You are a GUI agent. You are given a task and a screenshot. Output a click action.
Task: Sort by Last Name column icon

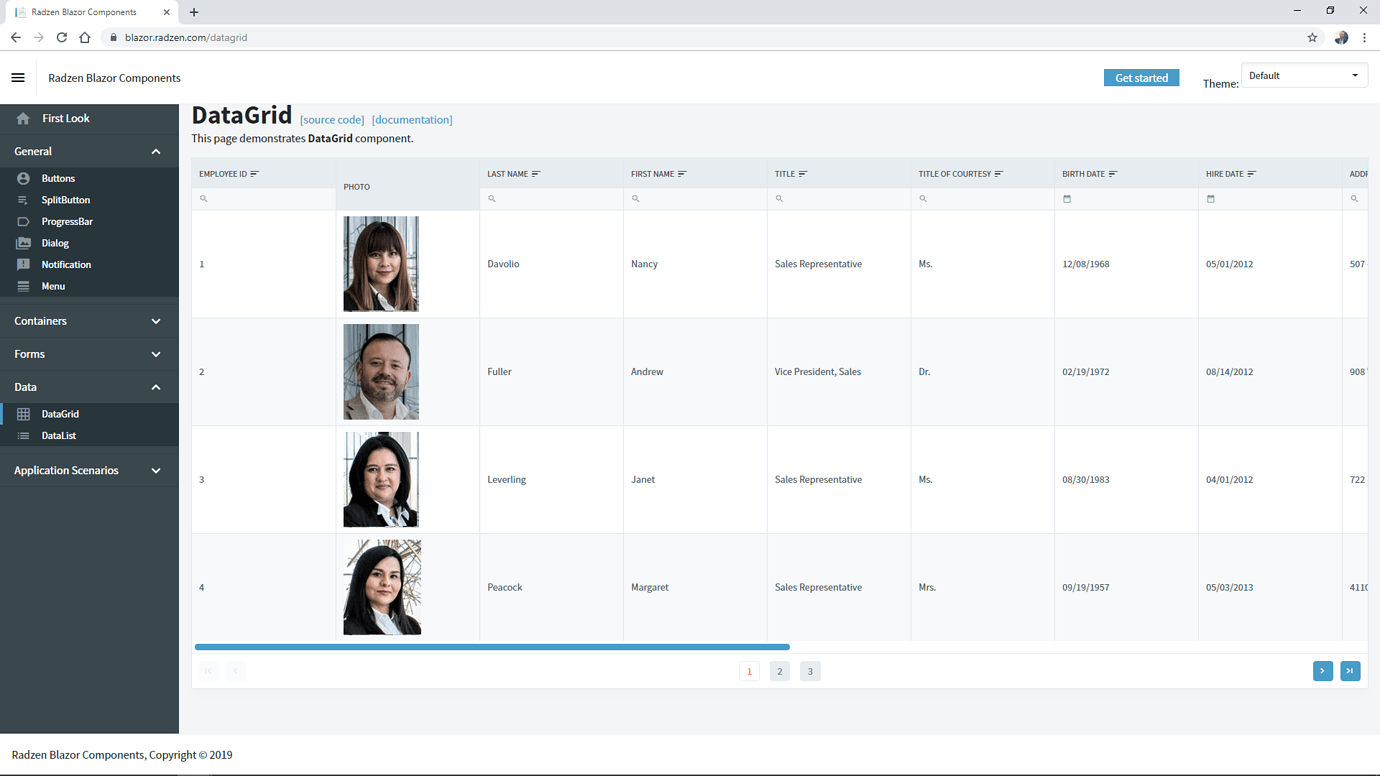(536, 174)
